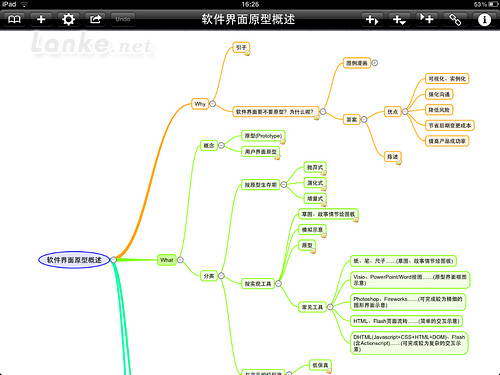
Task: Open settings with the gear icon
Action: coord(68,19)
